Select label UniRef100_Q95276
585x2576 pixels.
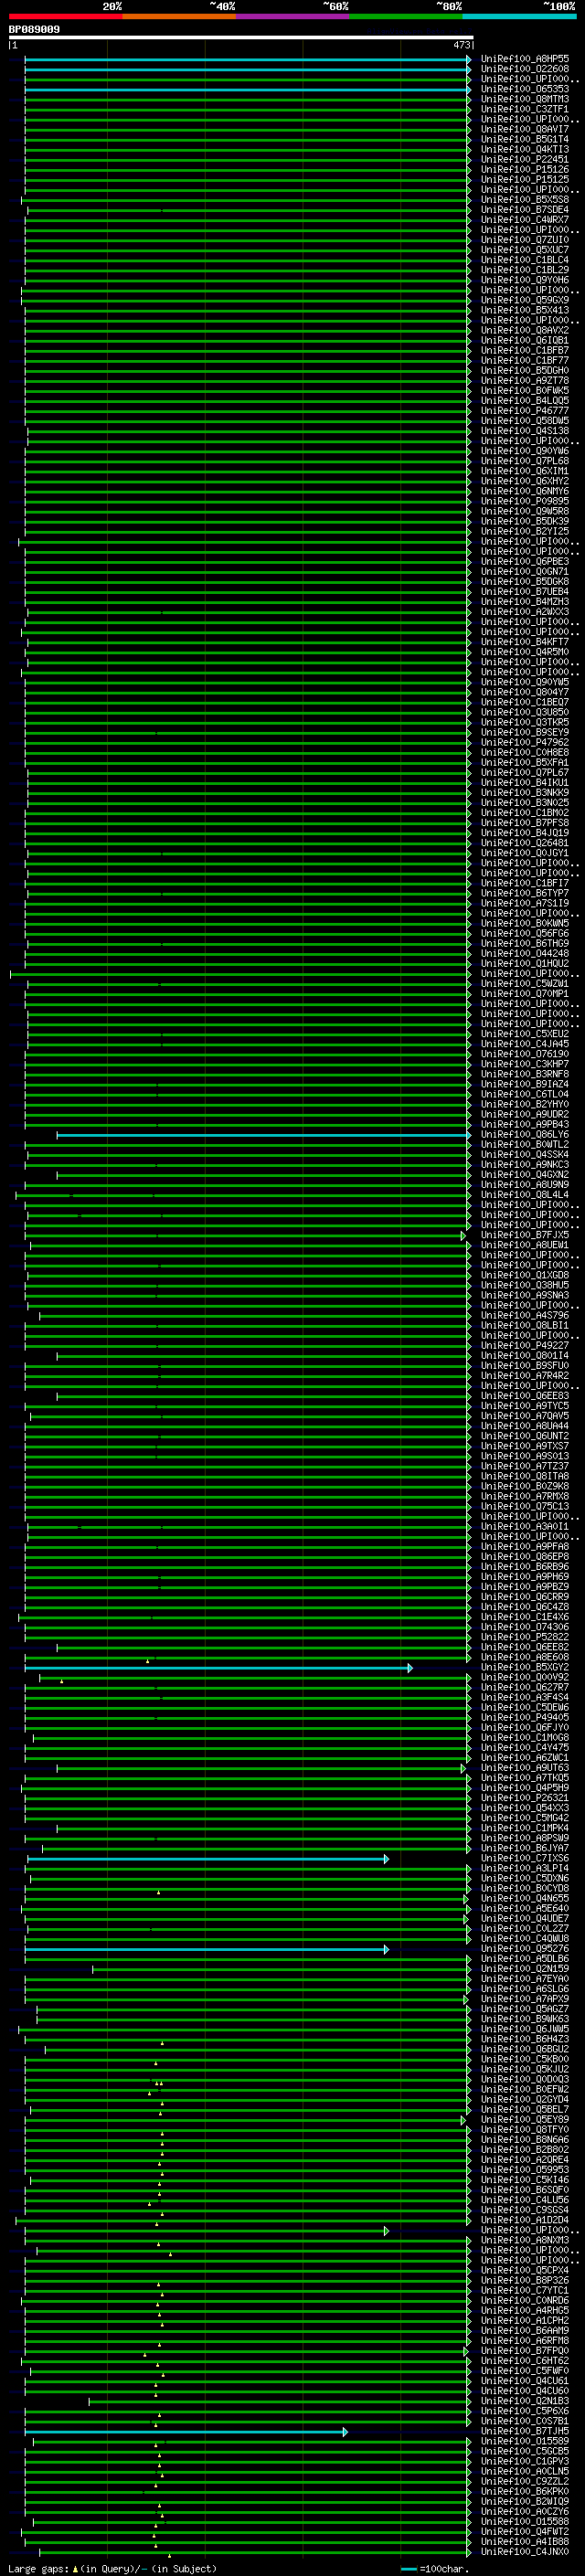525,1948
